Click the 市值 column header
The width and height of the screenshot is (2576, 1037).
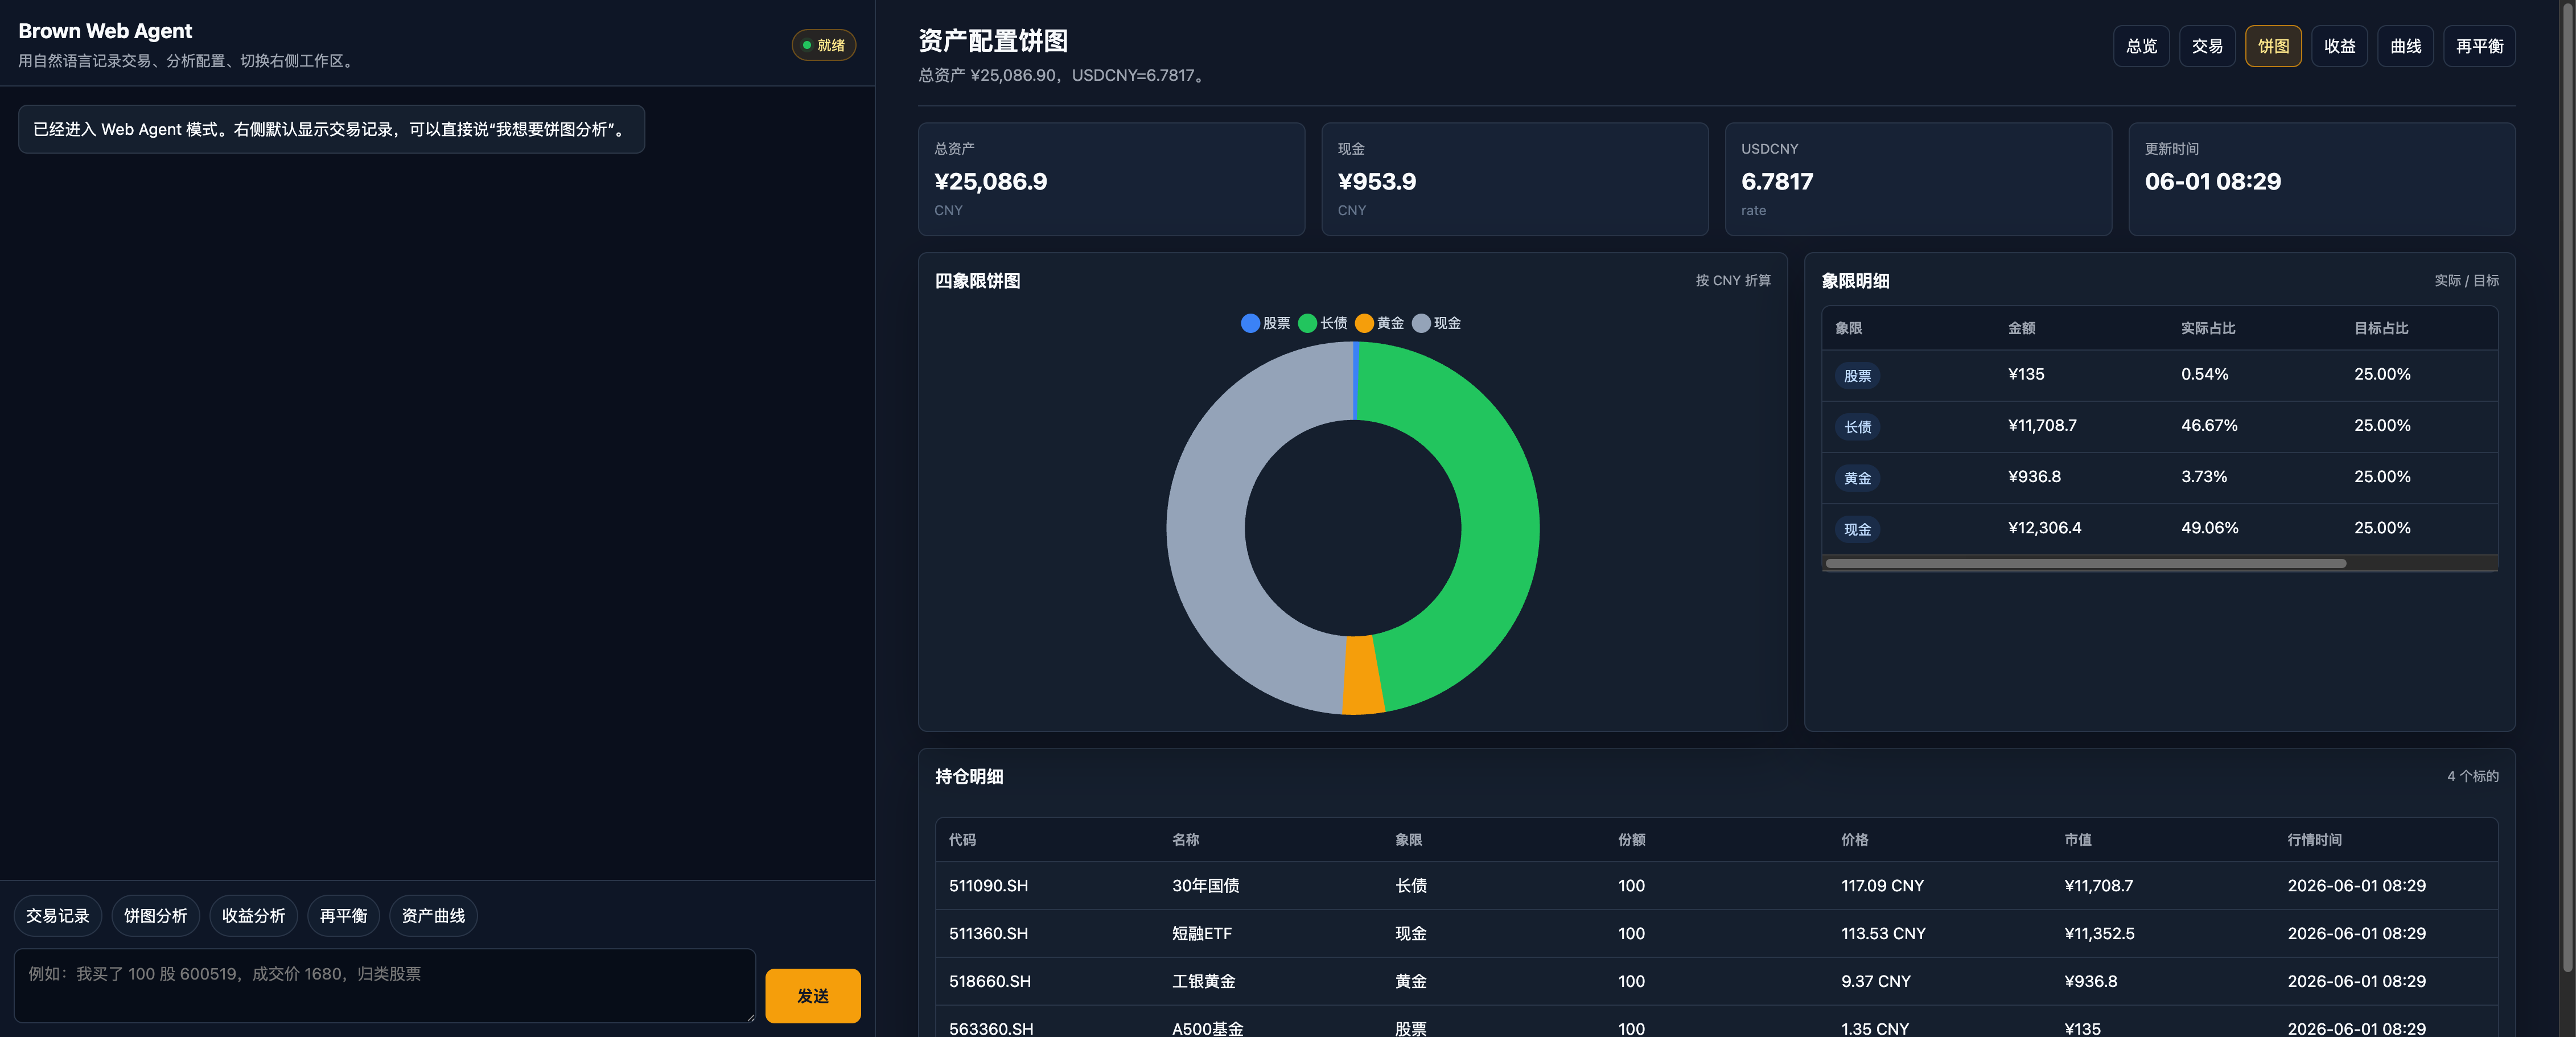point(2077,839)
